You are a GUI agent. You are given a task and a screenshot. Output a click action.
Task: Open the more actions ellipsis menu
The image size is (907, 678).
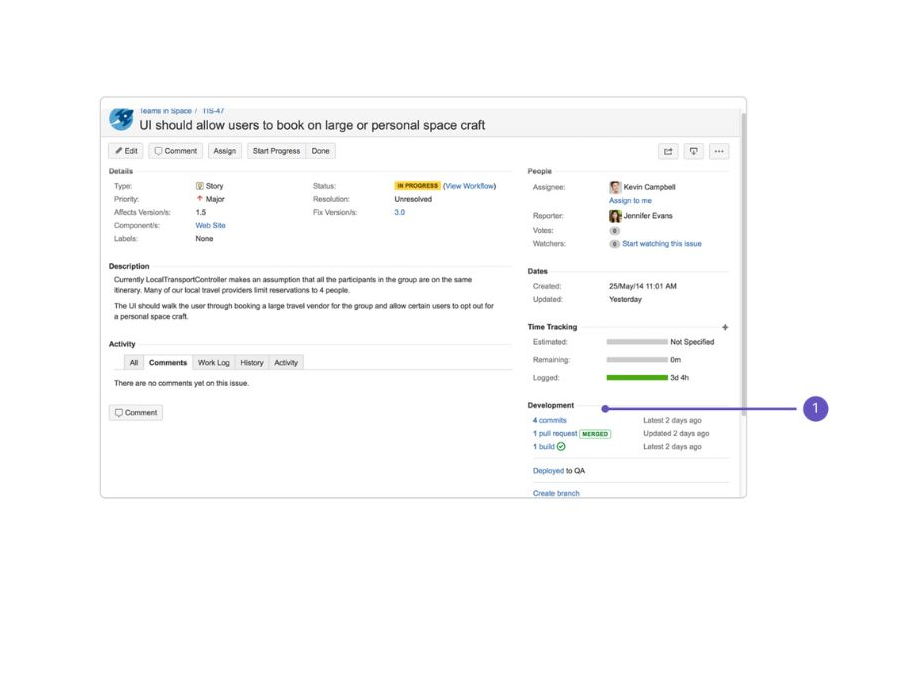719,152
